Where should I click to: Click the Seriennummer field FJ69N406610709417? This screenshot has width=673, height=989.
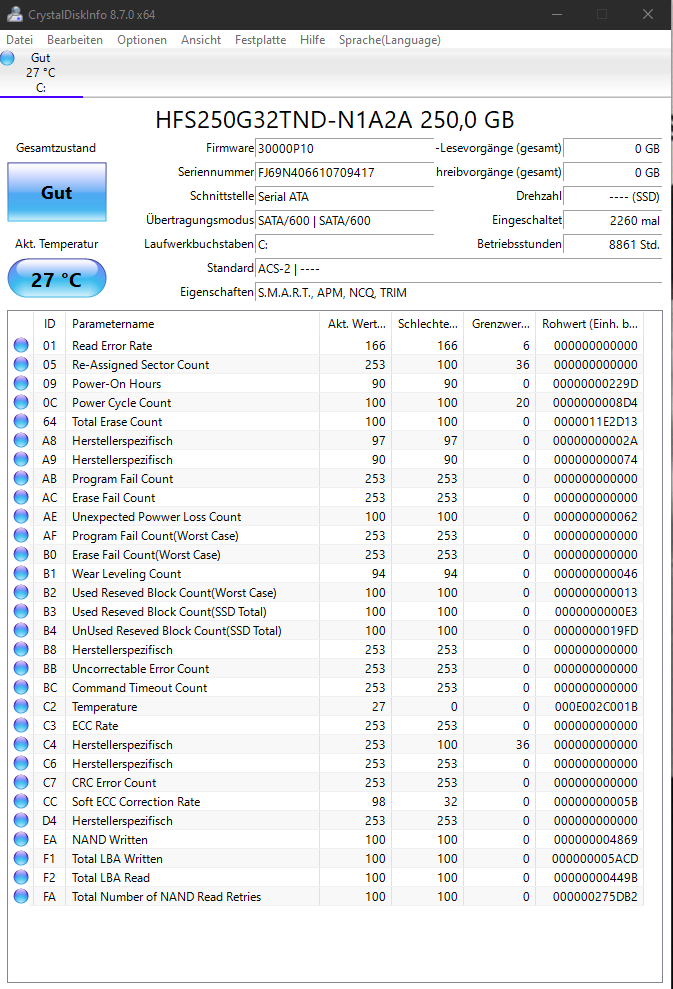click(344, 172)
